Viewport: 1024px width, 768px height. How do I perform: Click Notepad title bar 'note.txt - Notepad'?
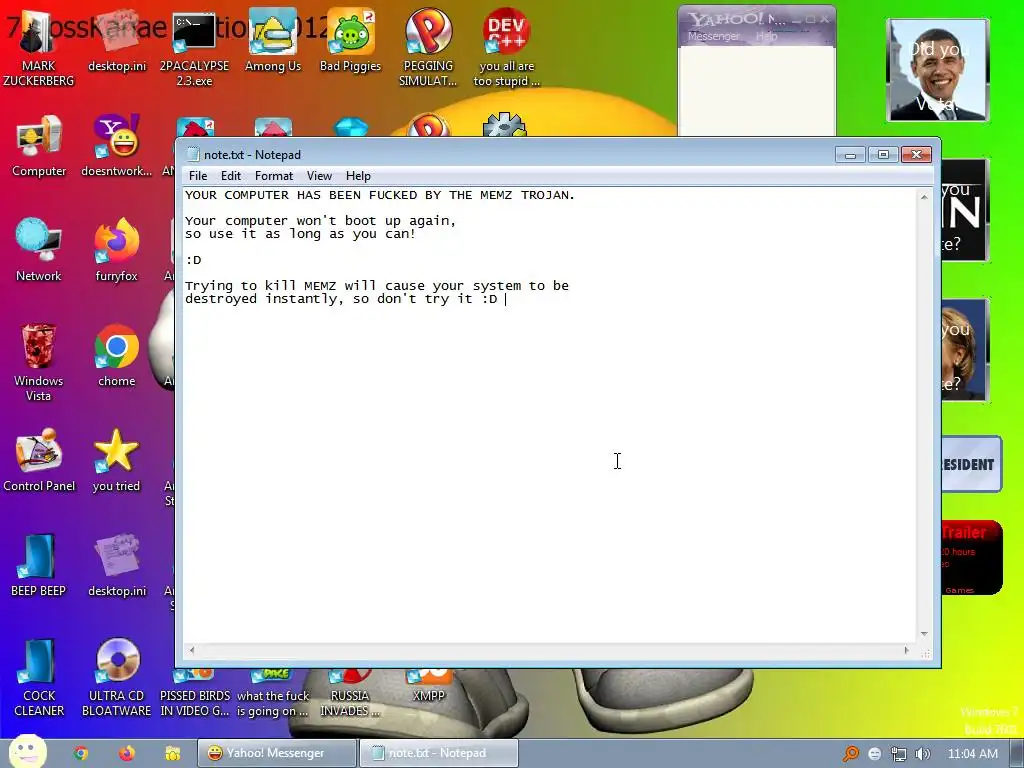tap(252, 155)
